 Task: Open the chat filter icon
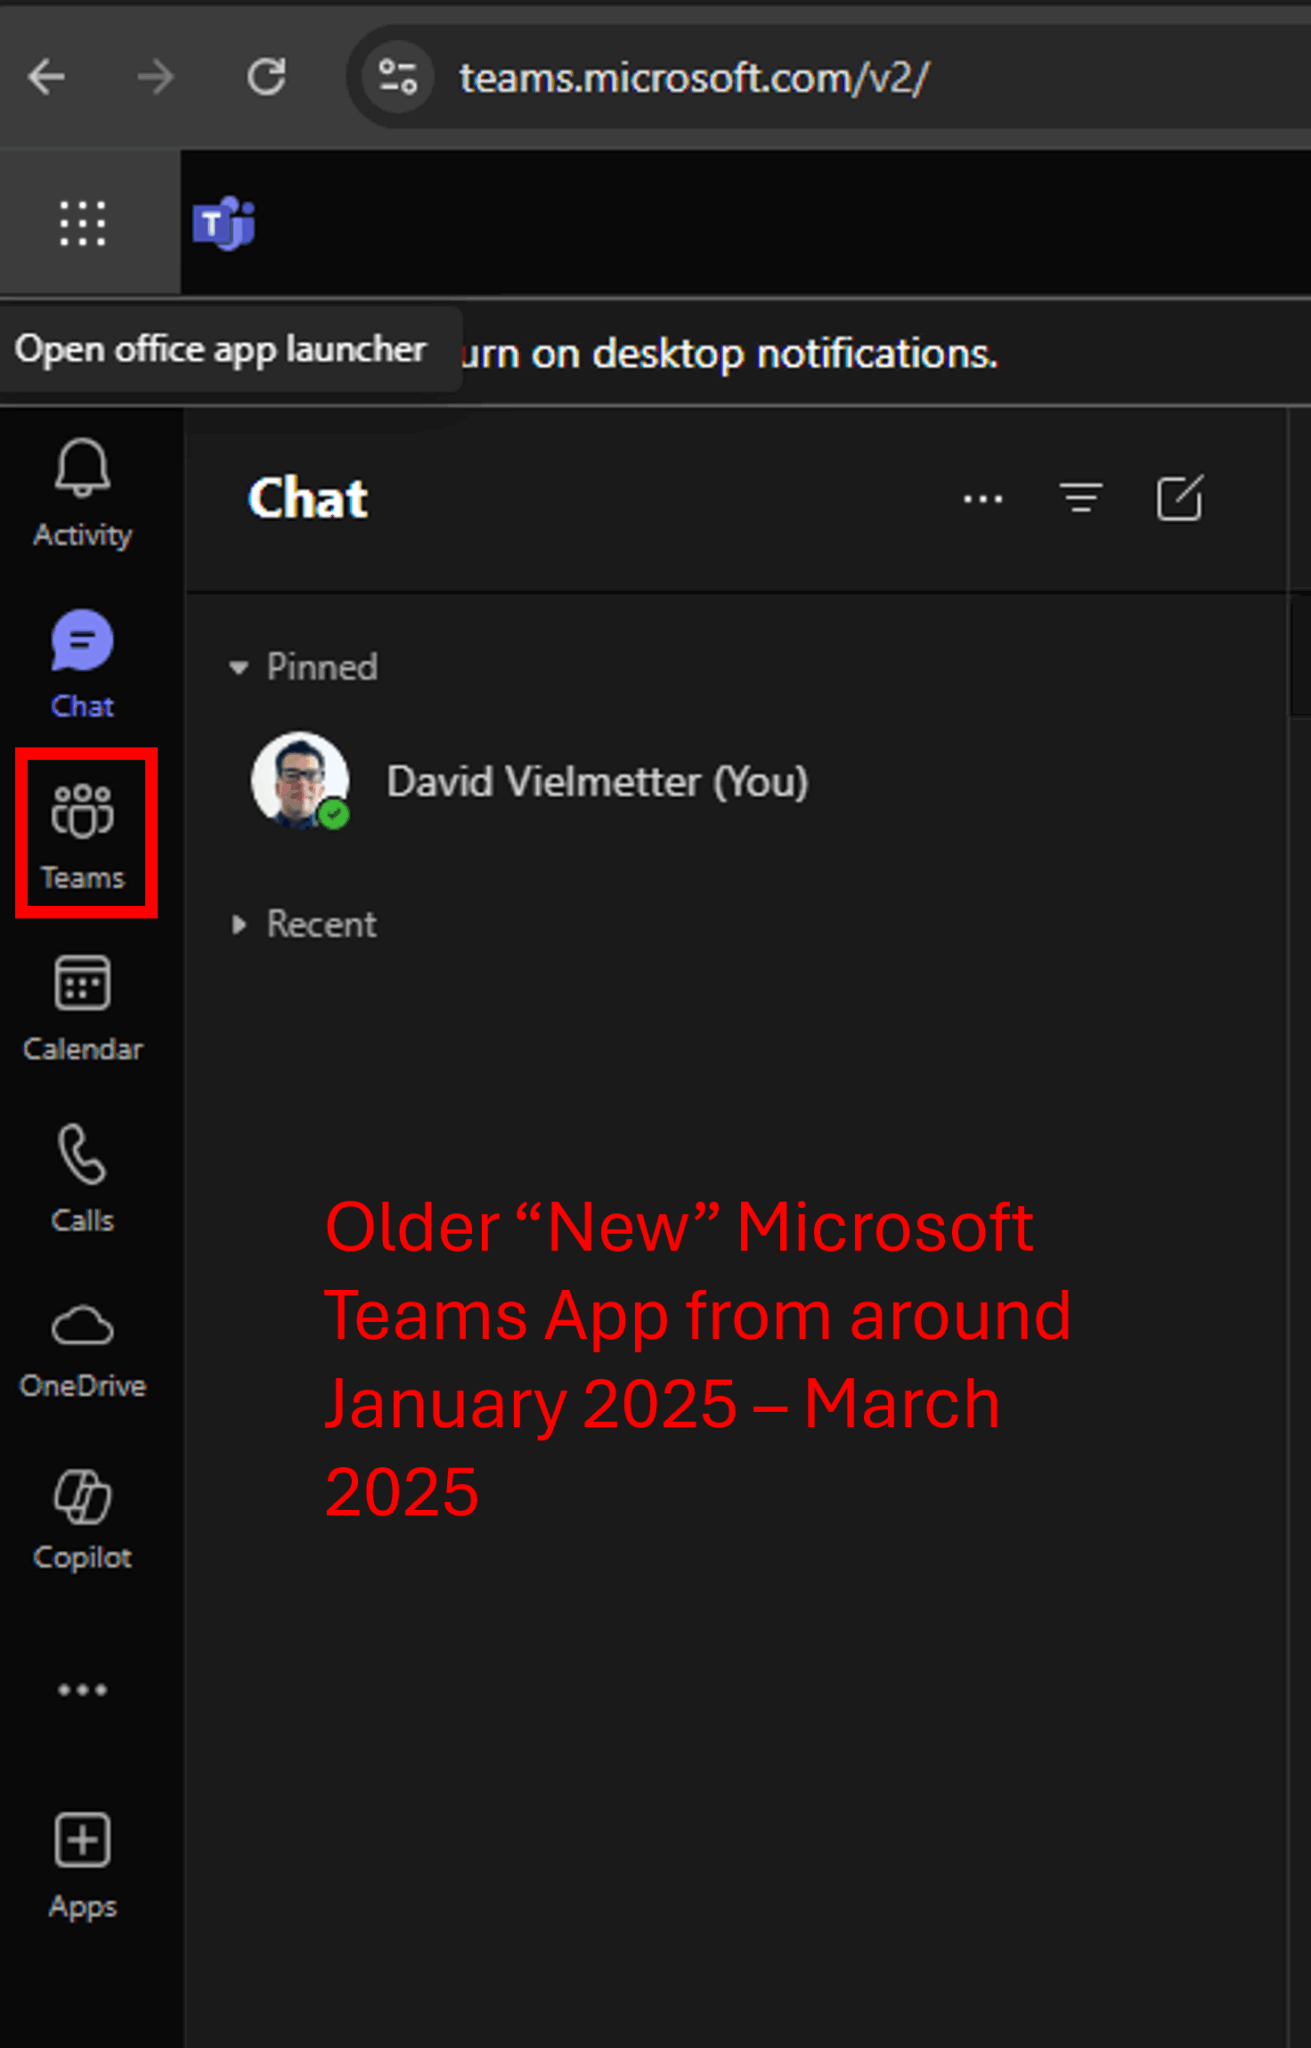coord(1081,498)
